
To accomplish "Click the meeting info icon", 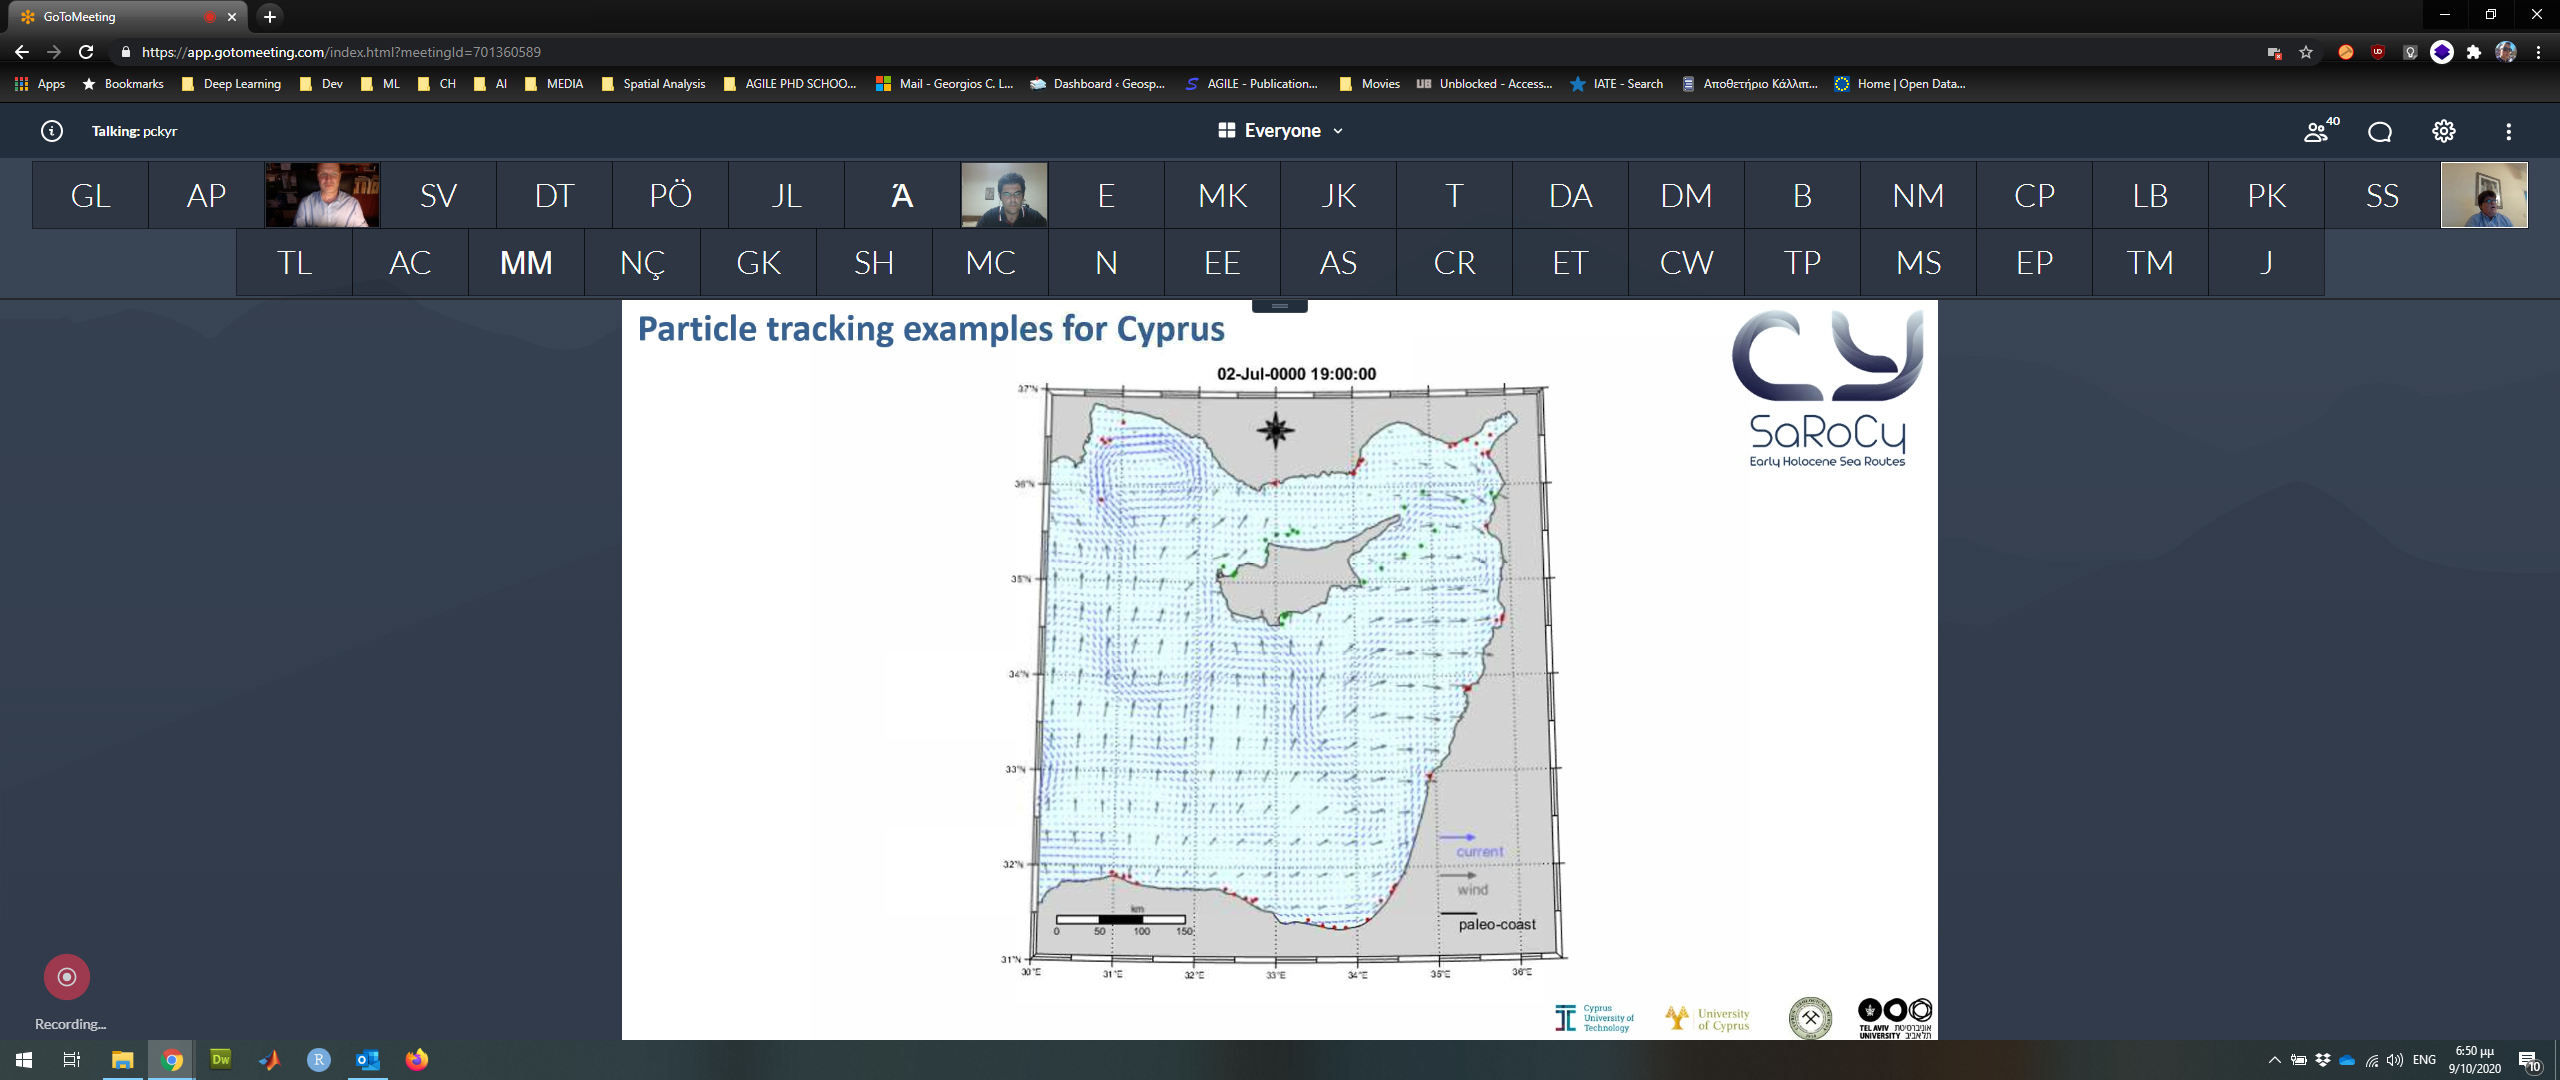I will pos(51,131).
